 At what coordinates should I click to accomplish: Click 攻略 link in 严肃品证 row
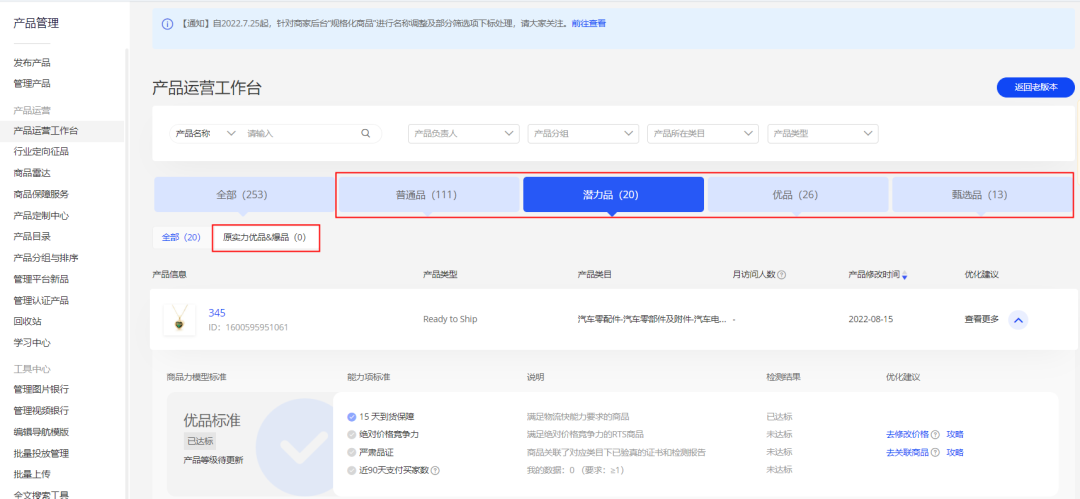(x=955, y=453)
